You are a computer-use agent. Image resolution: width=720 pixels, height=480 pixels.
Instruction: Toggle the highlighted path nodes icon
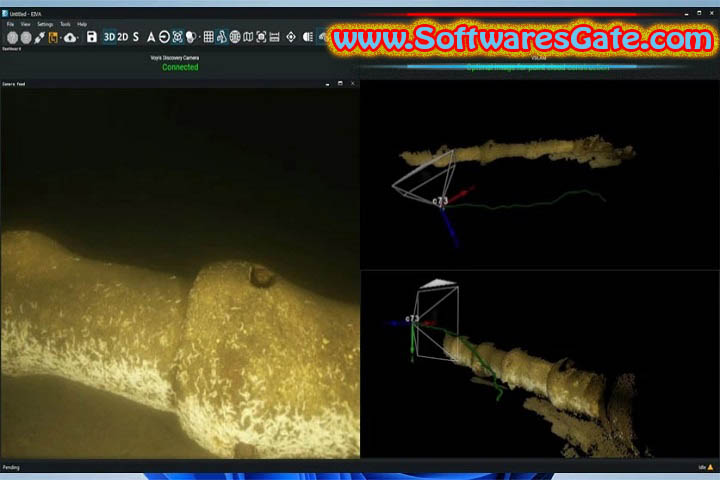coord(222,37)
